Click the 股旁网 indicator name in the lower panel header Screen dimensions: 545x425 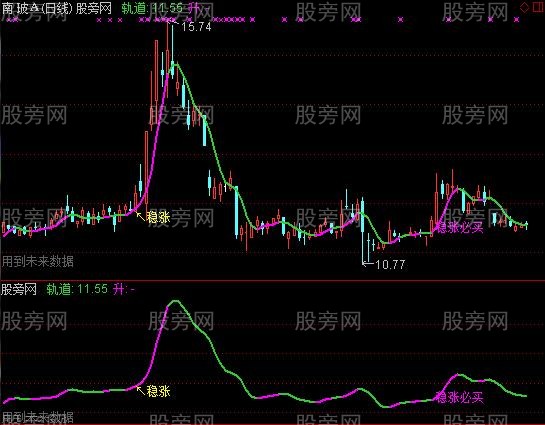pos(19,289)
